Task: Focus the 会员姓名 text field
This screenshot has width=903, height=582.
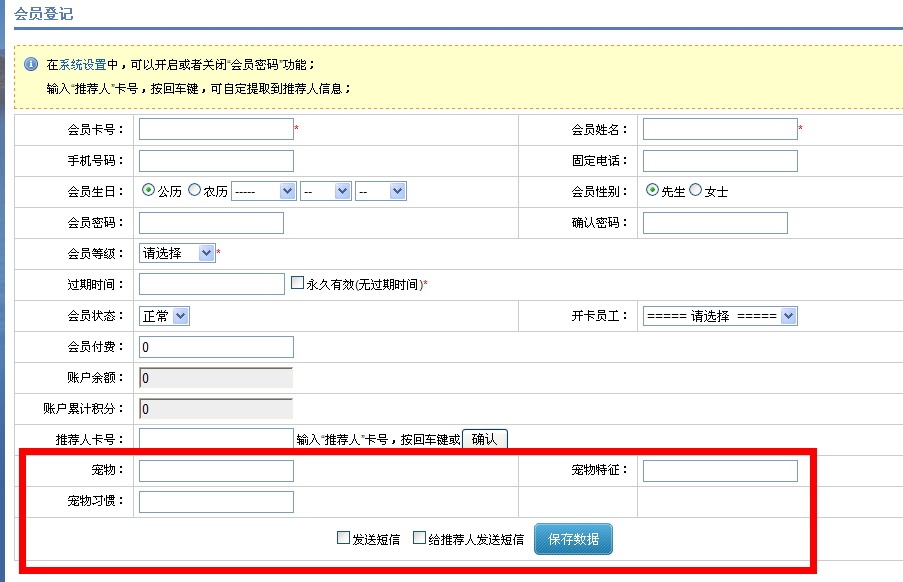Action: [x=720, y=129]
